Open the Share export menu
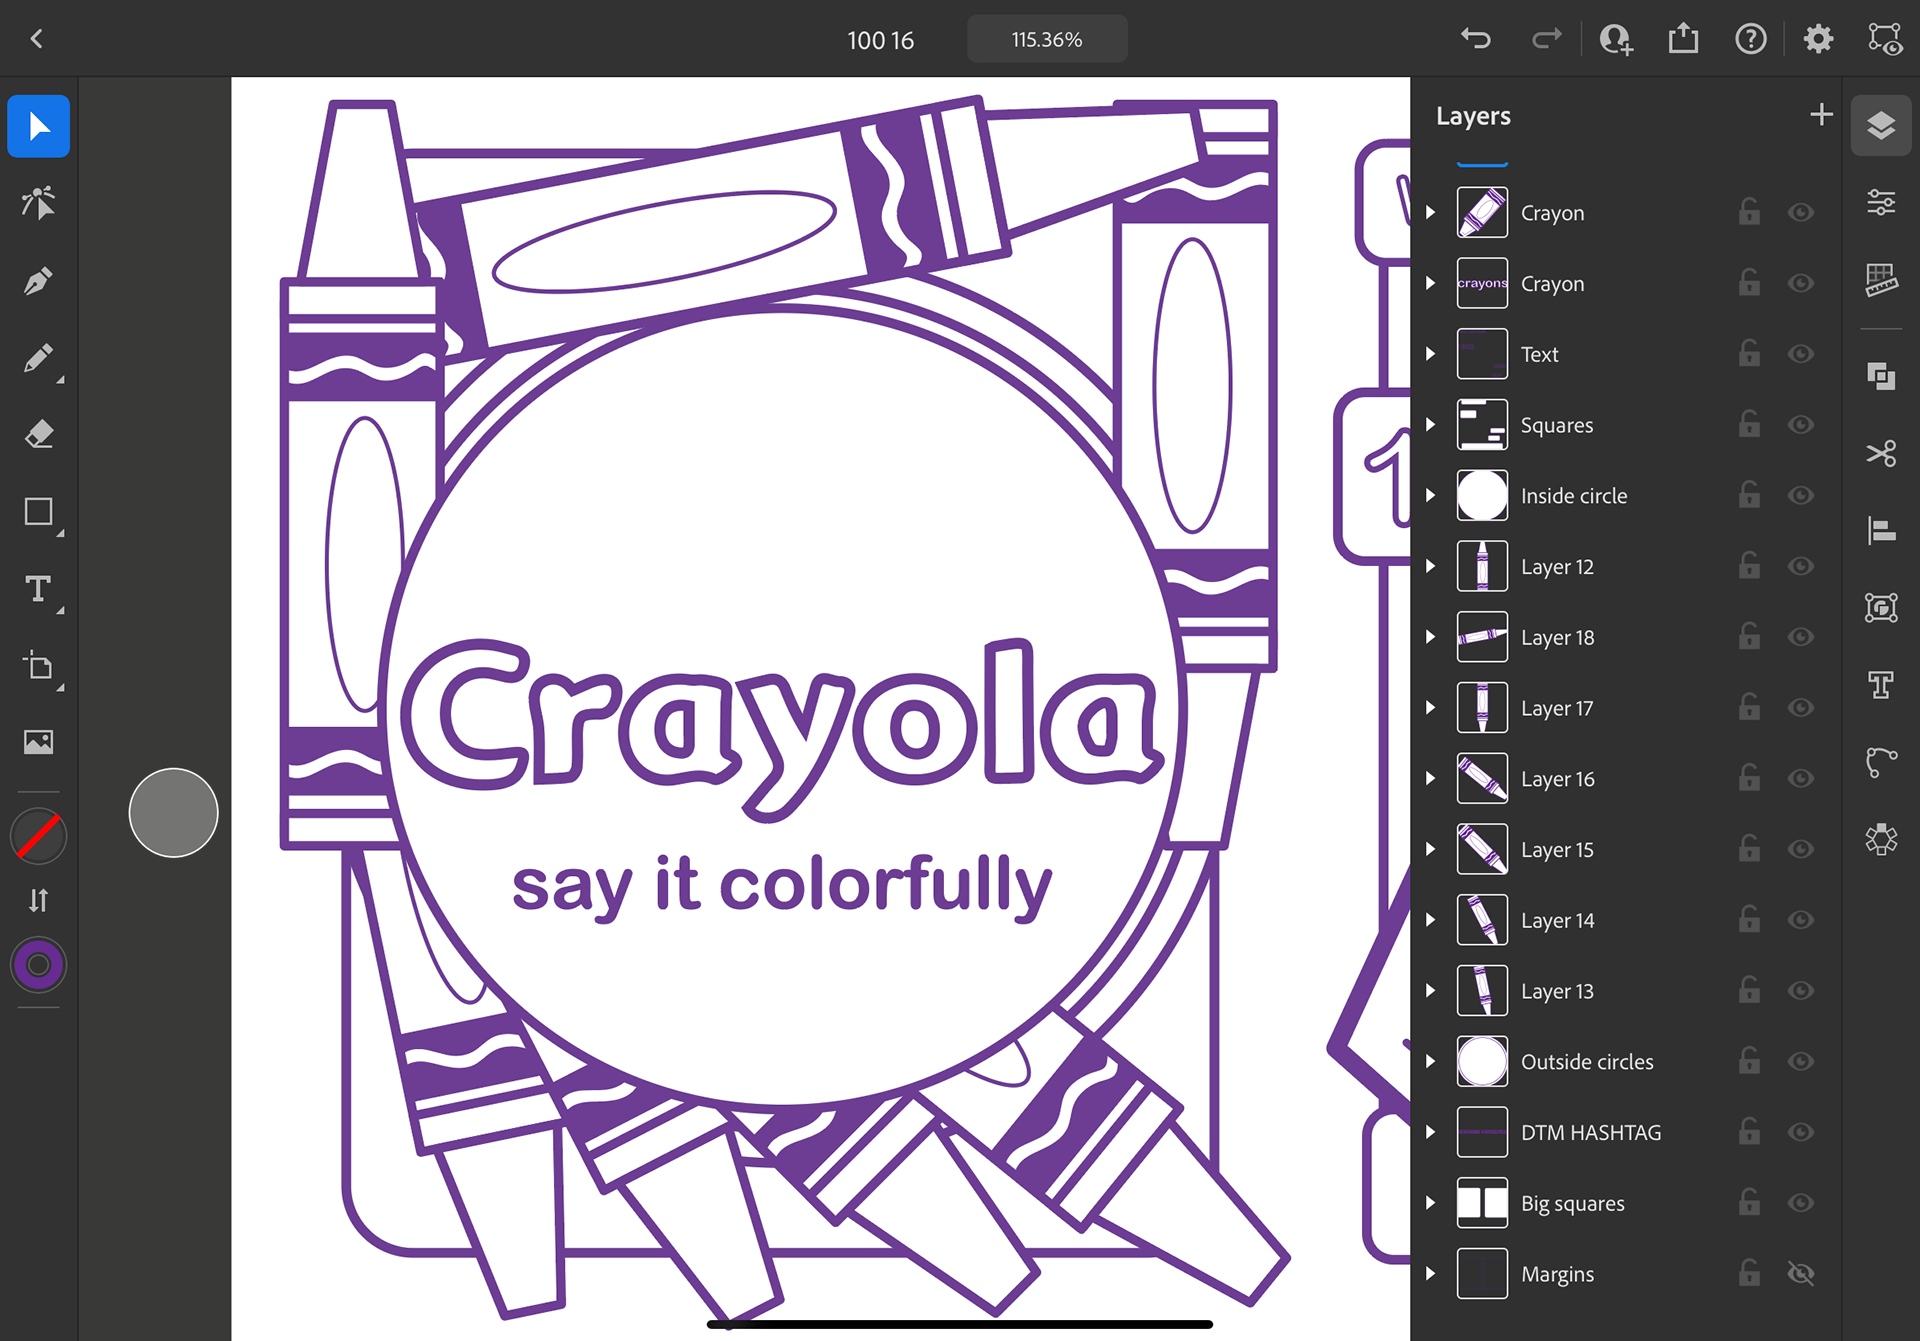Screen dimensions: 1920x1341 1683,39
